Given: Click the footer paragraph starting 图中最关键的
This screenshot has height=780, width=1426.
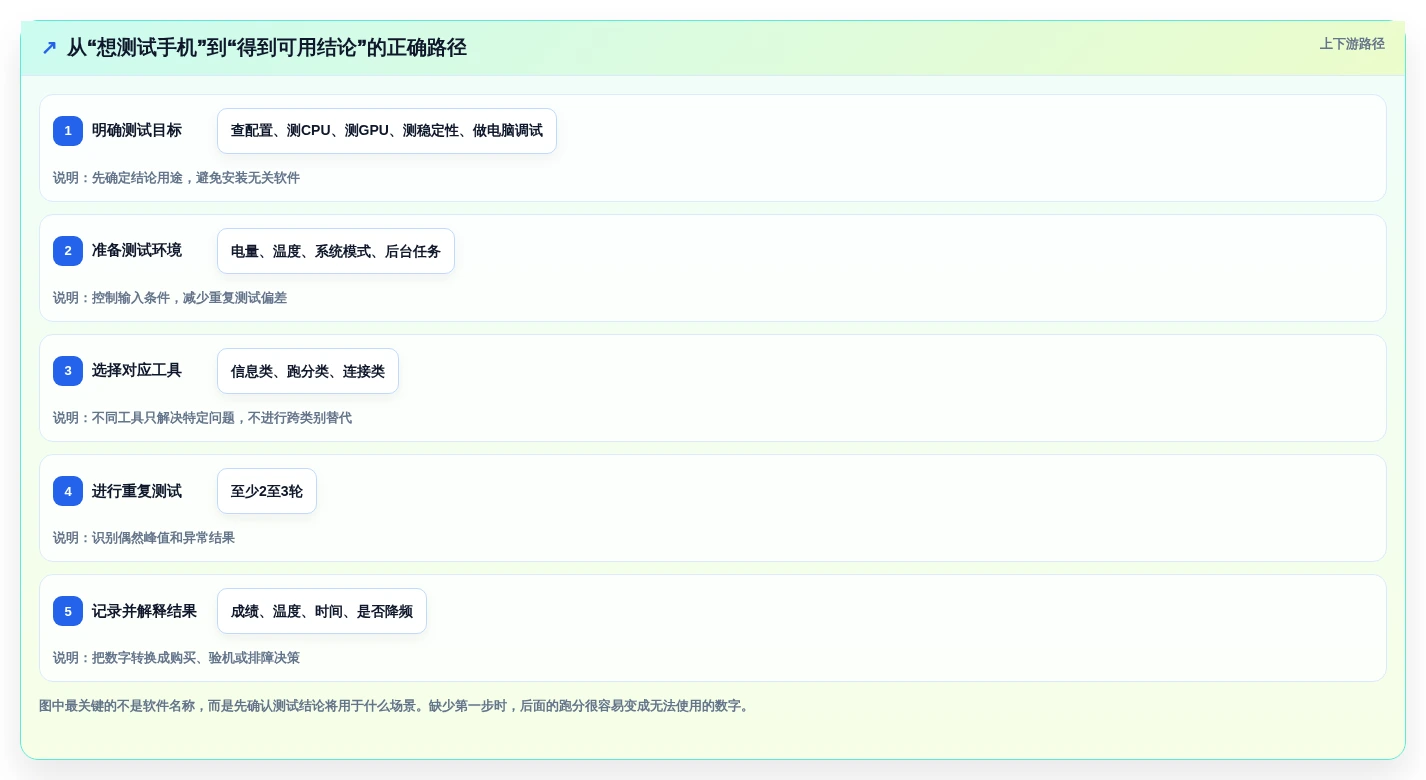Looking at the screenshot, I should click(x=396, y=706).
